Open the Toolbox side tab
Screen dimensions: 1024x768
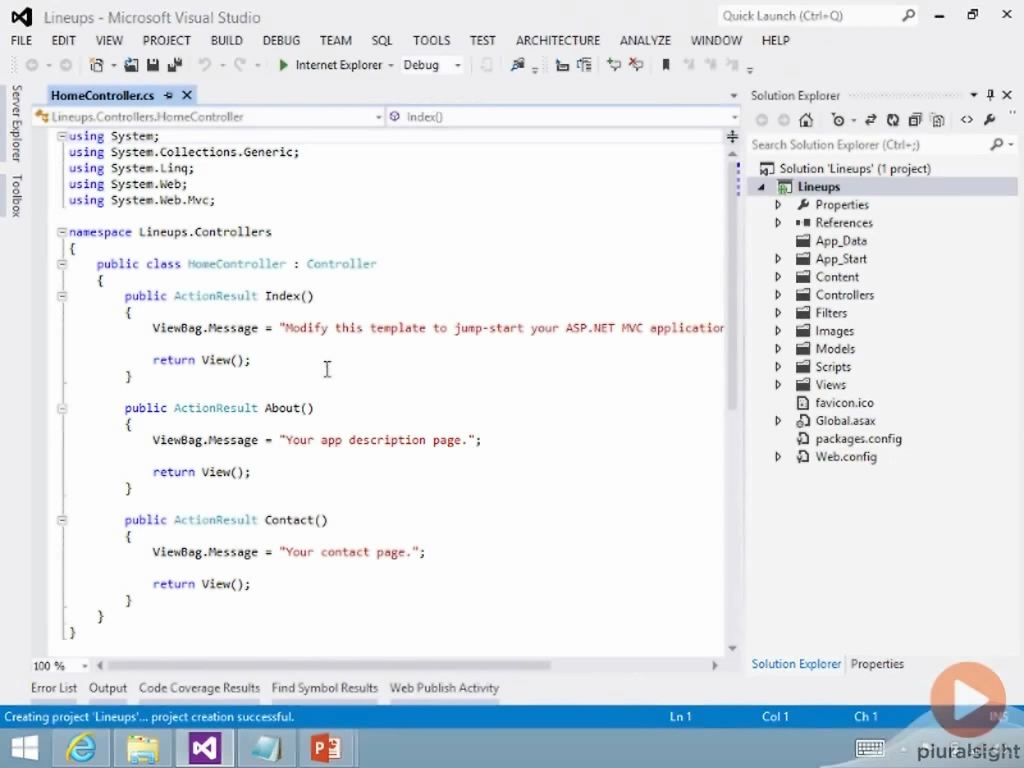coord(16,195)
